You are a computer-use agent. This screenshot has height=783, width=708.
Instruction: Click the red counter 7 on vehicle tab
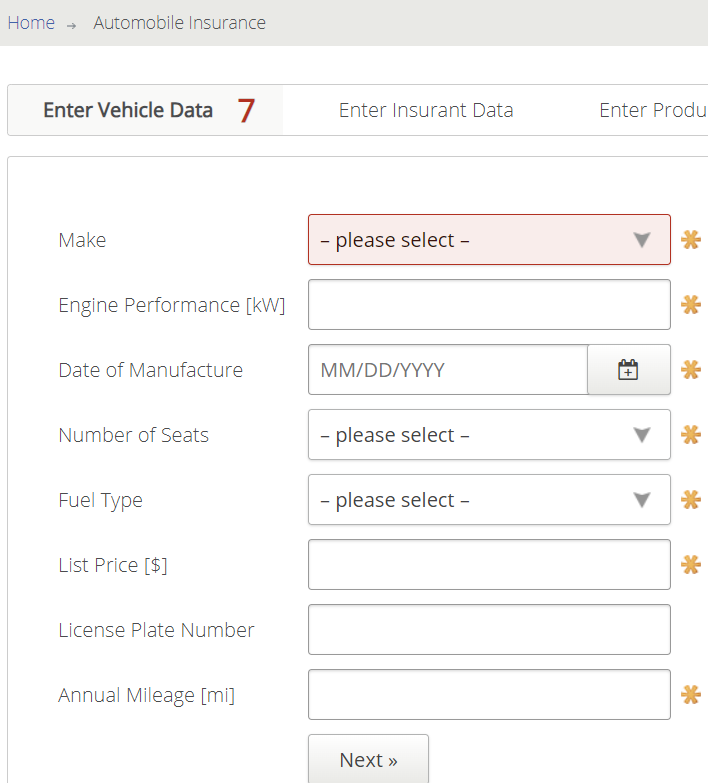pos(246,110)
